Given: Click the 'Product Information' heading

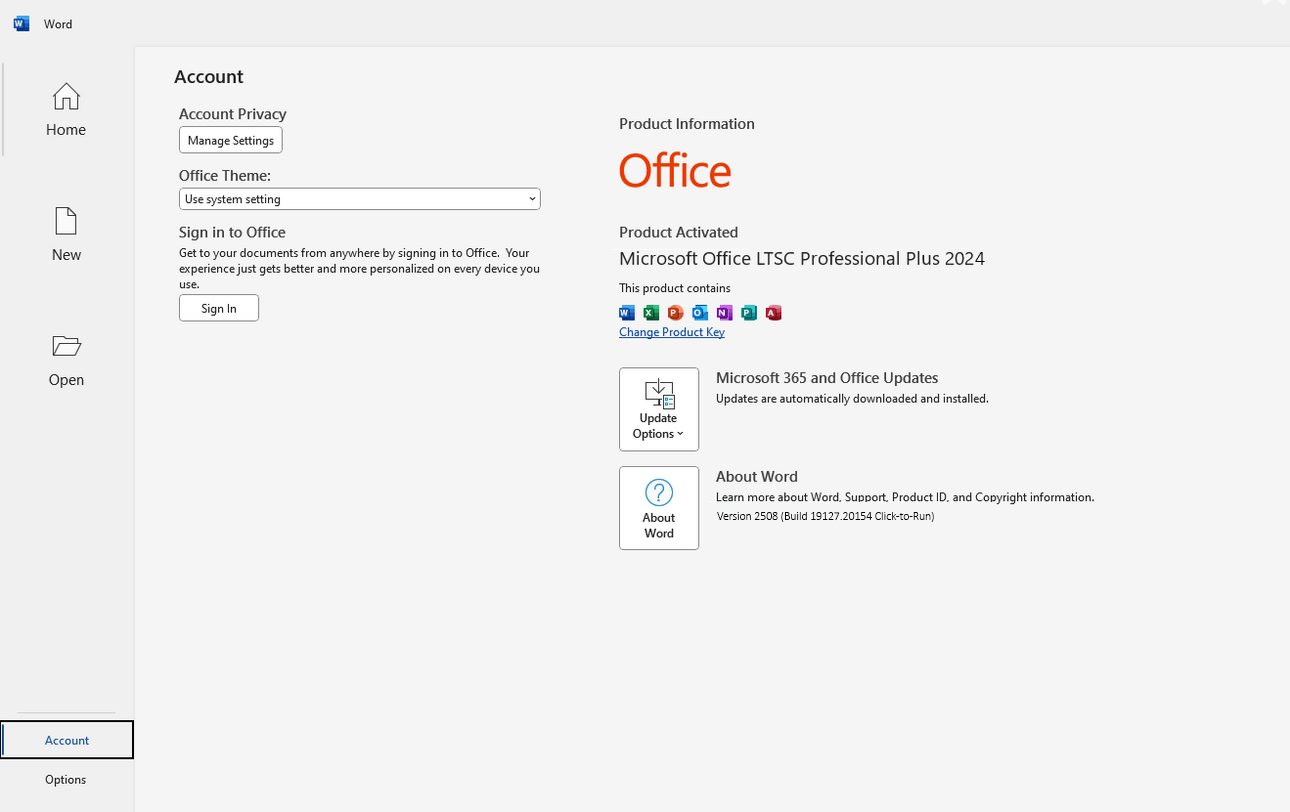Looking at the screenshot, I should 687,124.
